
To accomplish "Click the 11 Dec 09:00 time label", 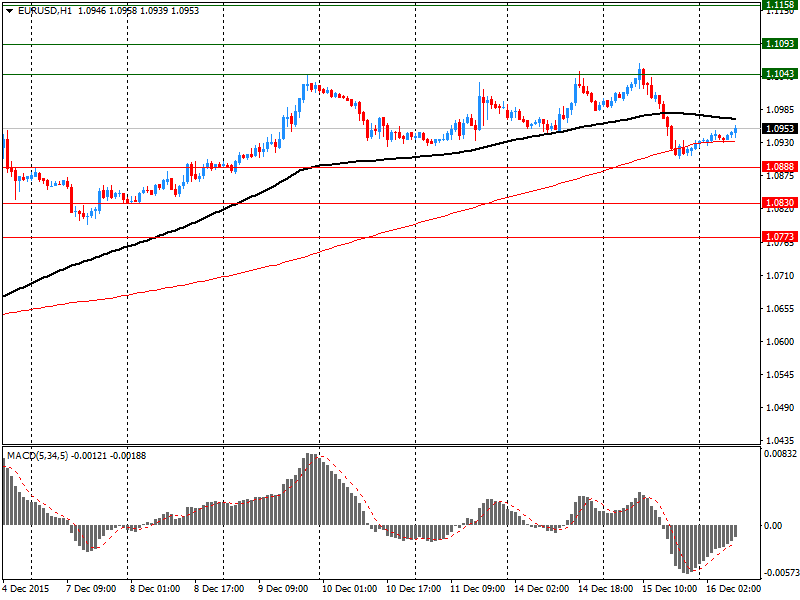I will coord(478,589).
